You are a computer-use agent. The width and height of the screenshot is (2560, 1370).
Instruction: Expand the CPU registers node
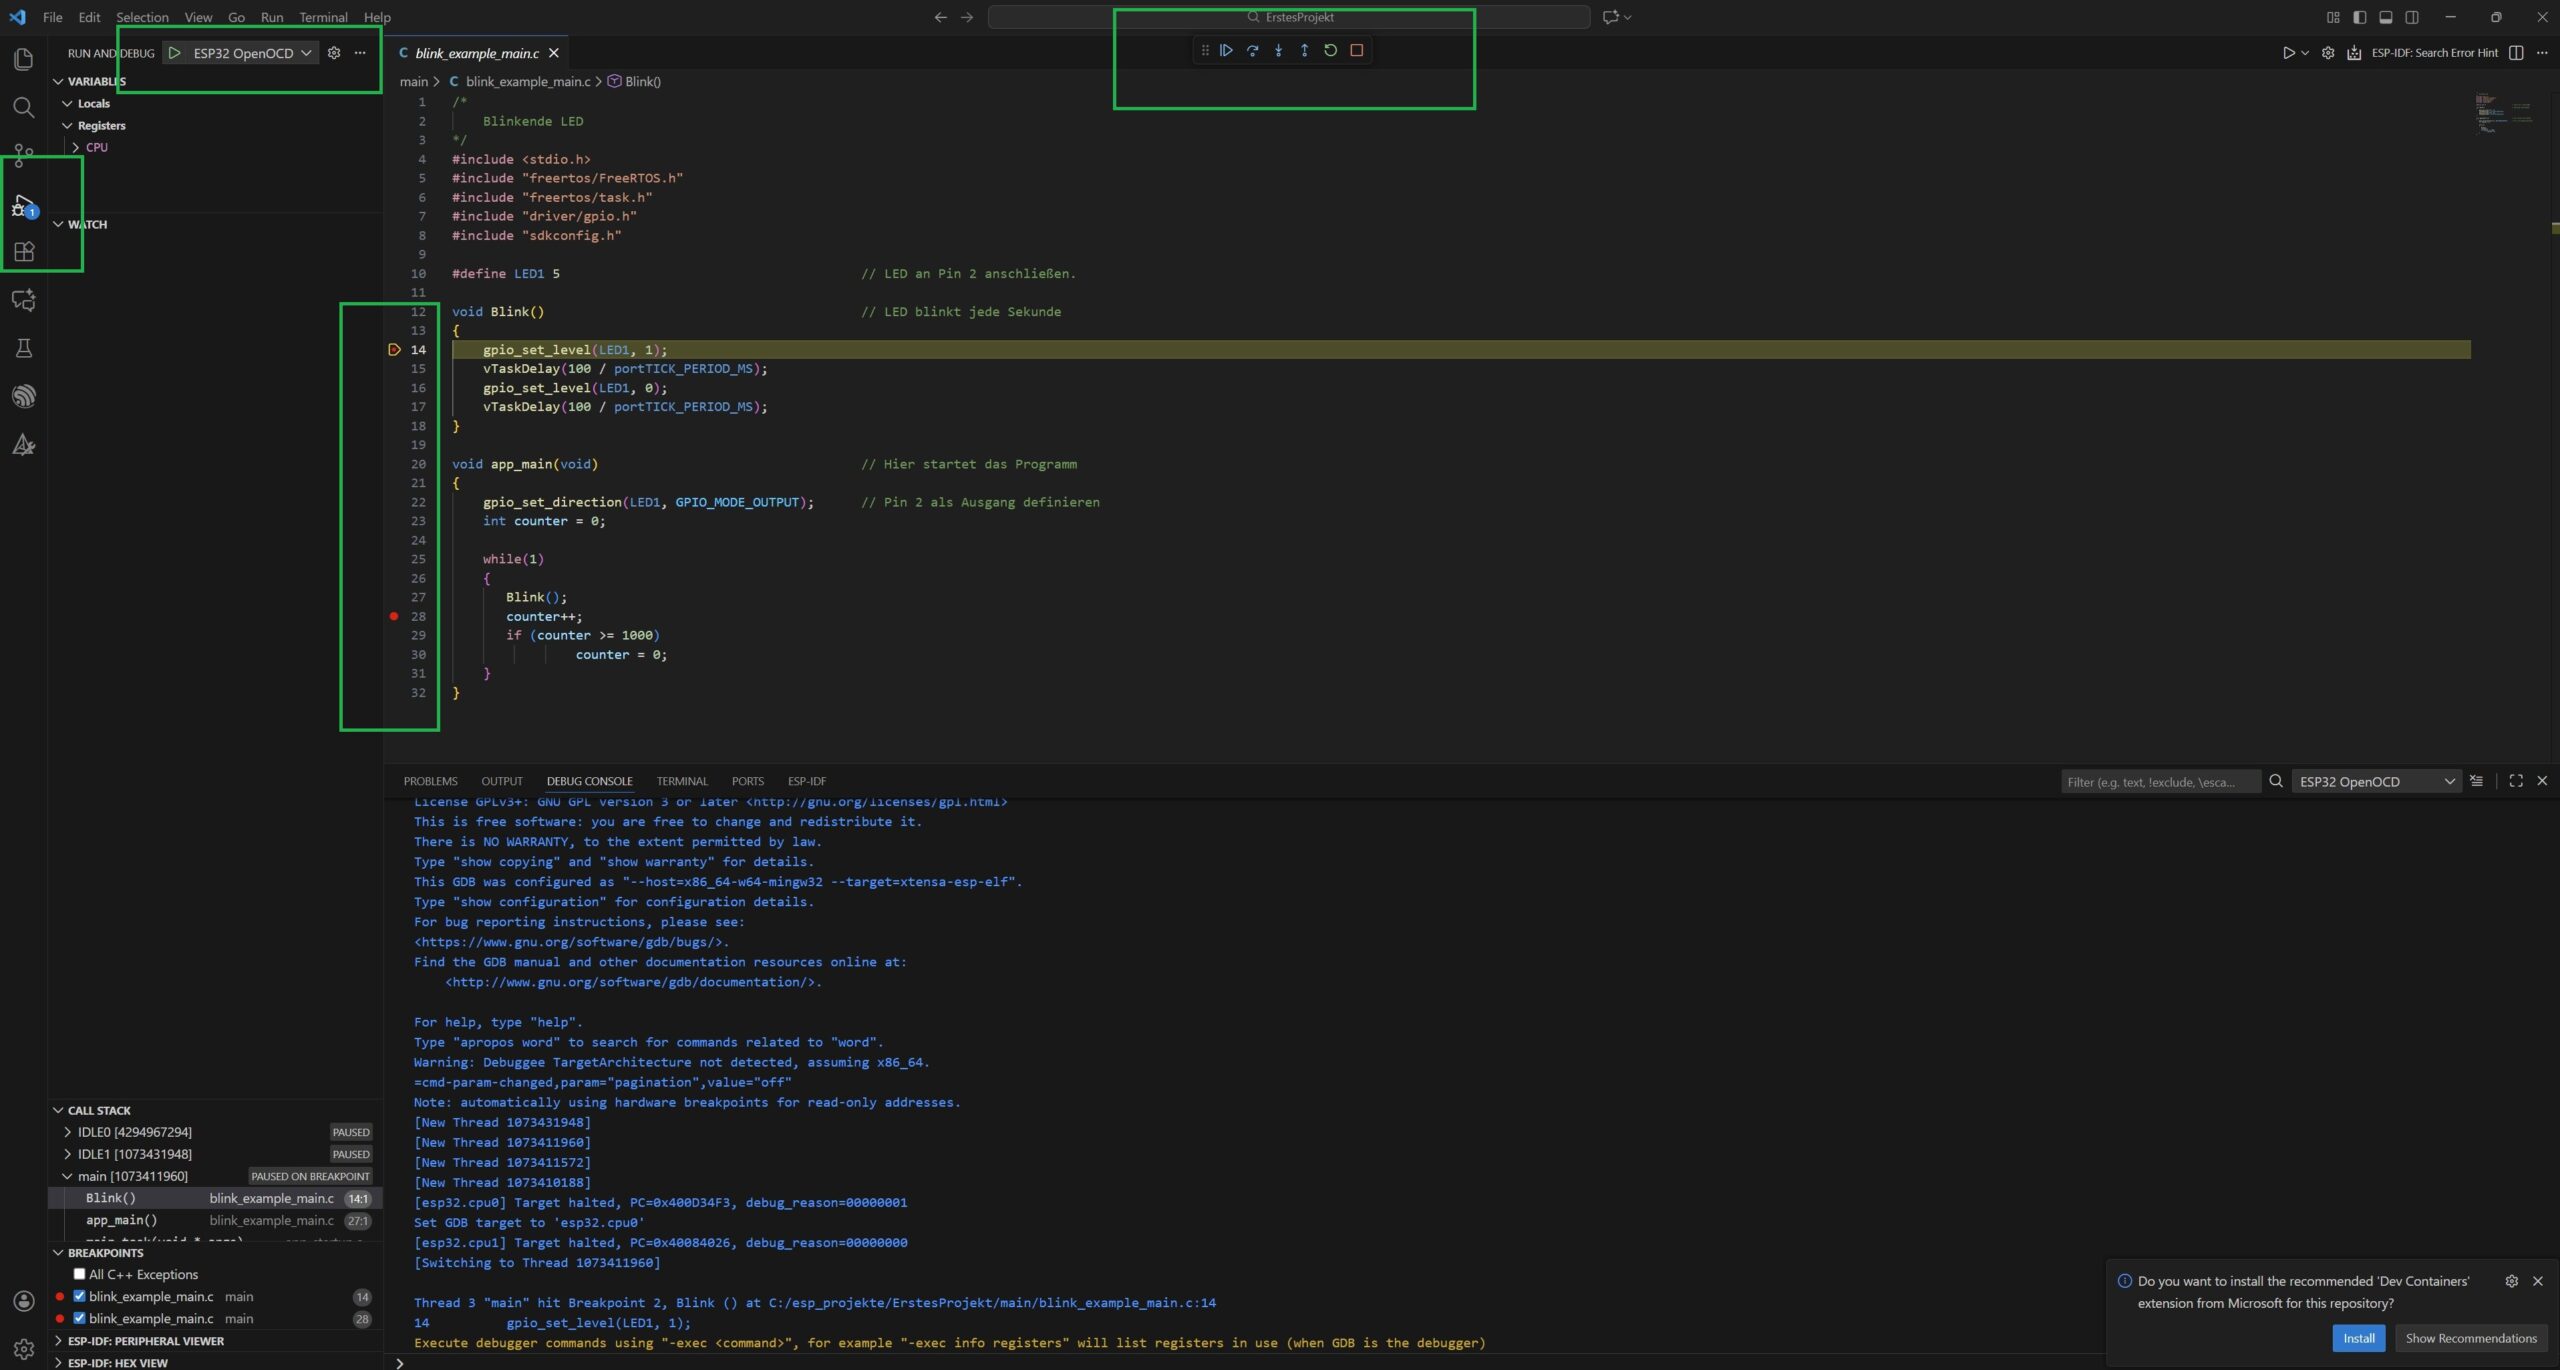point(76,147)
